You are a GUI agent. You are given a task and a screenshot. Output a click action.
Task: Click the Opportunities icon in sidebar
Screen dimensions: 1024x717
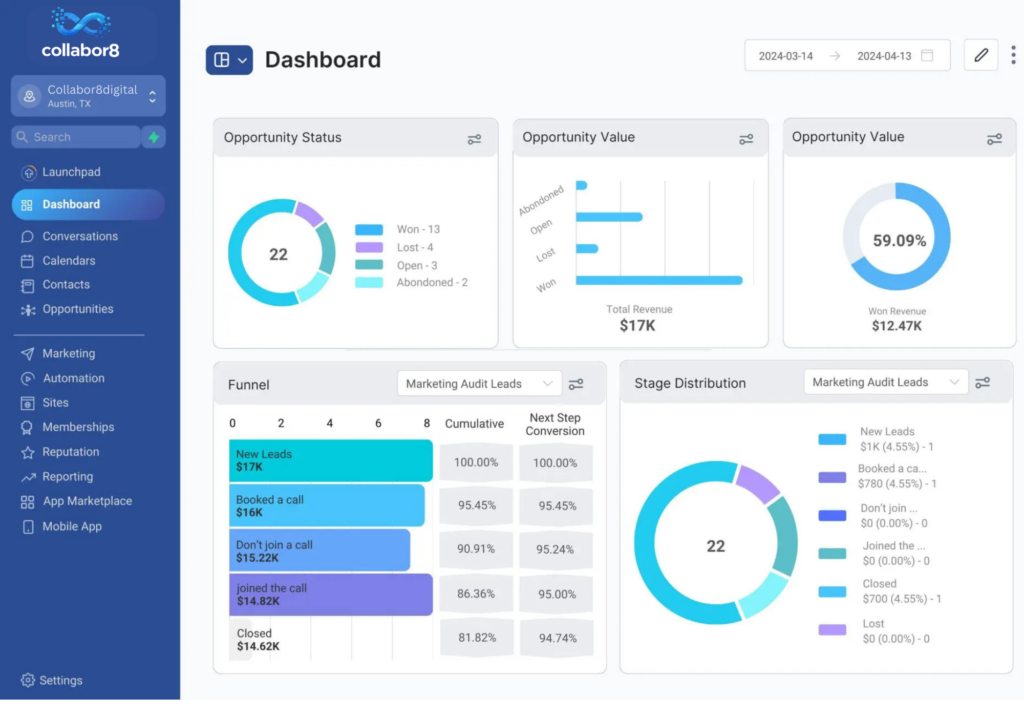(27, 310)
